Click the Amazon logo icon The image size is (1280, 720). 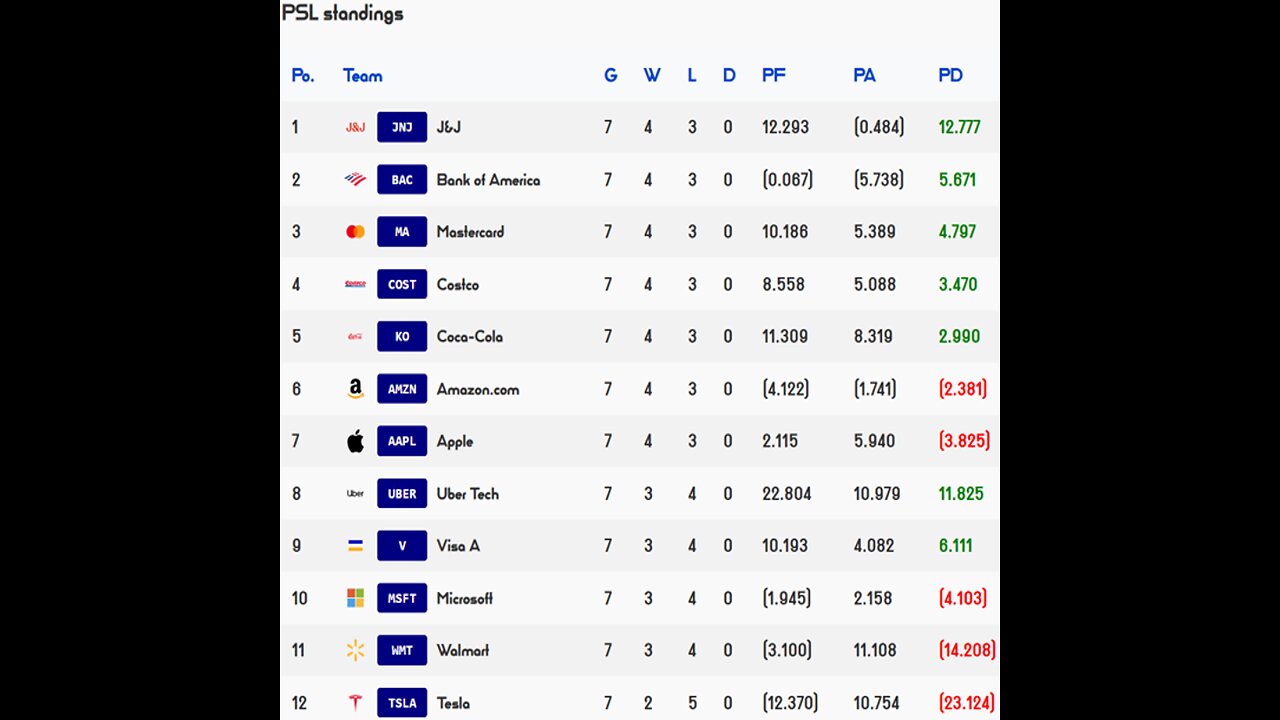tap(355, 389)
